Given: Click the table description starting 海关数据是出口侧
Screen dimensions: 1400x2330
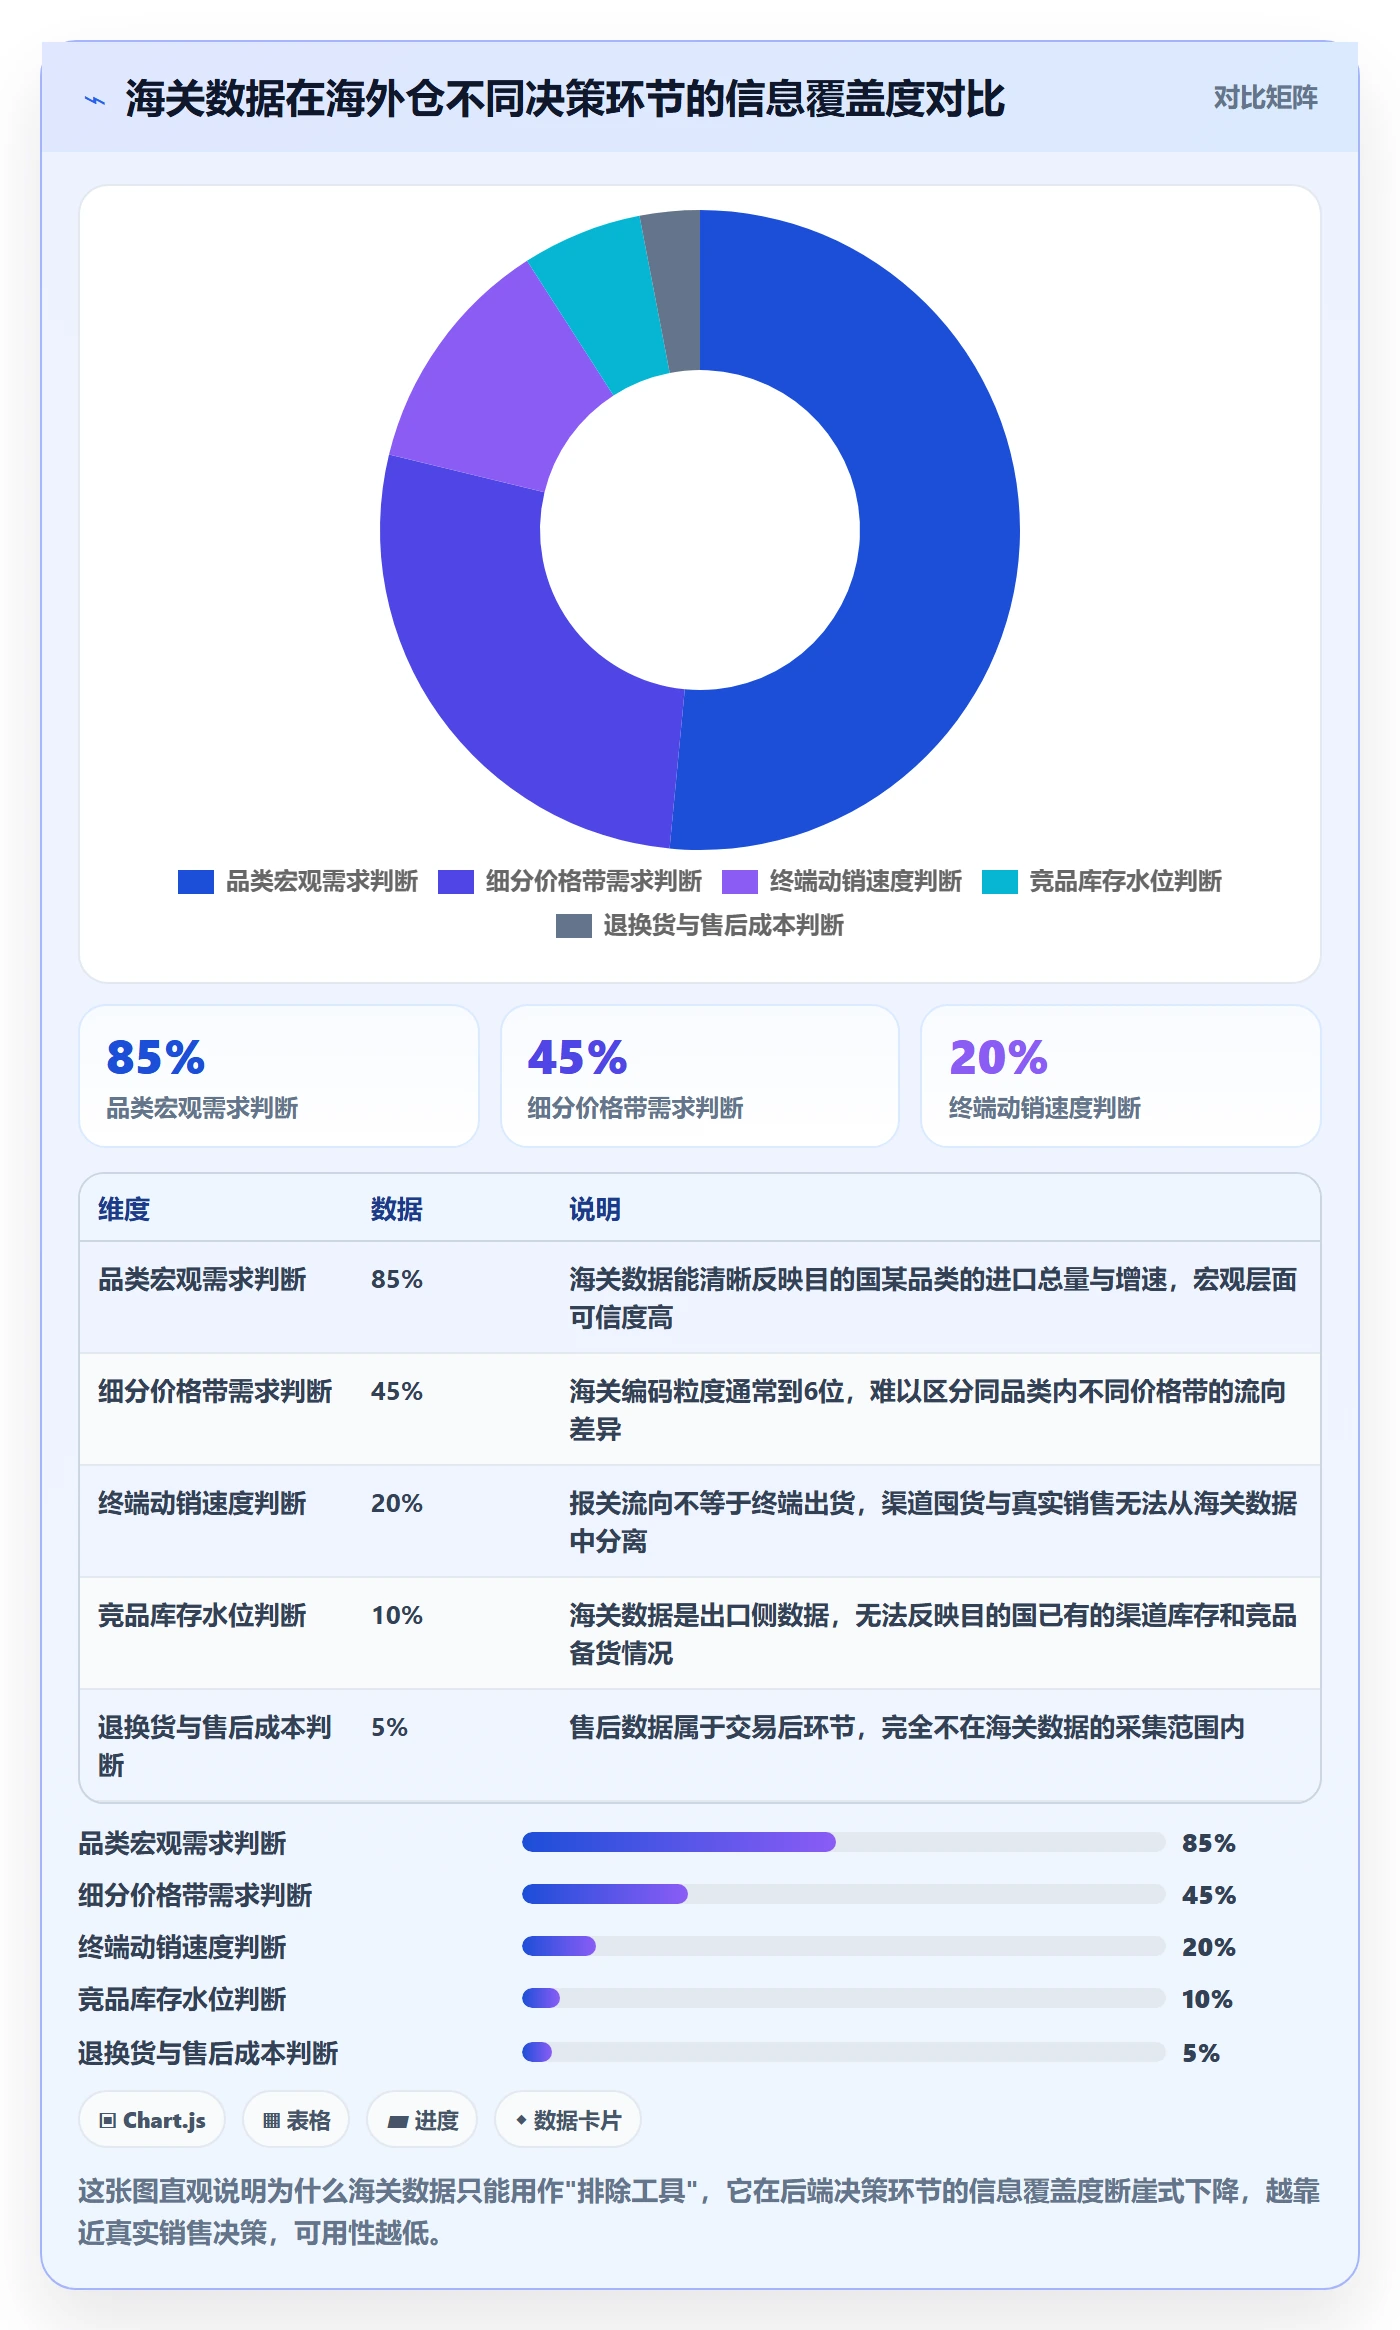Looking at the screenshot, I should [933, 1634].
